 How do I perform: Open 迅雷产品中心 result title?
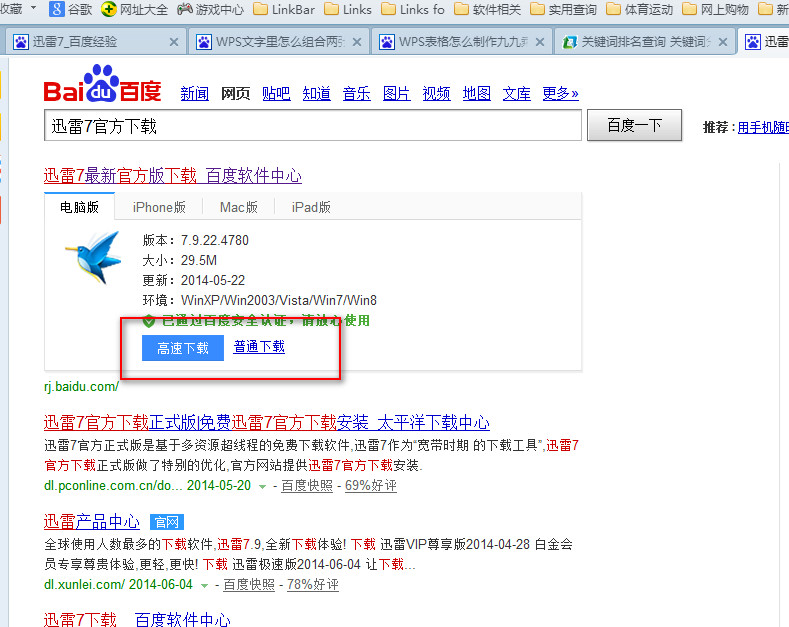[92, 522]
